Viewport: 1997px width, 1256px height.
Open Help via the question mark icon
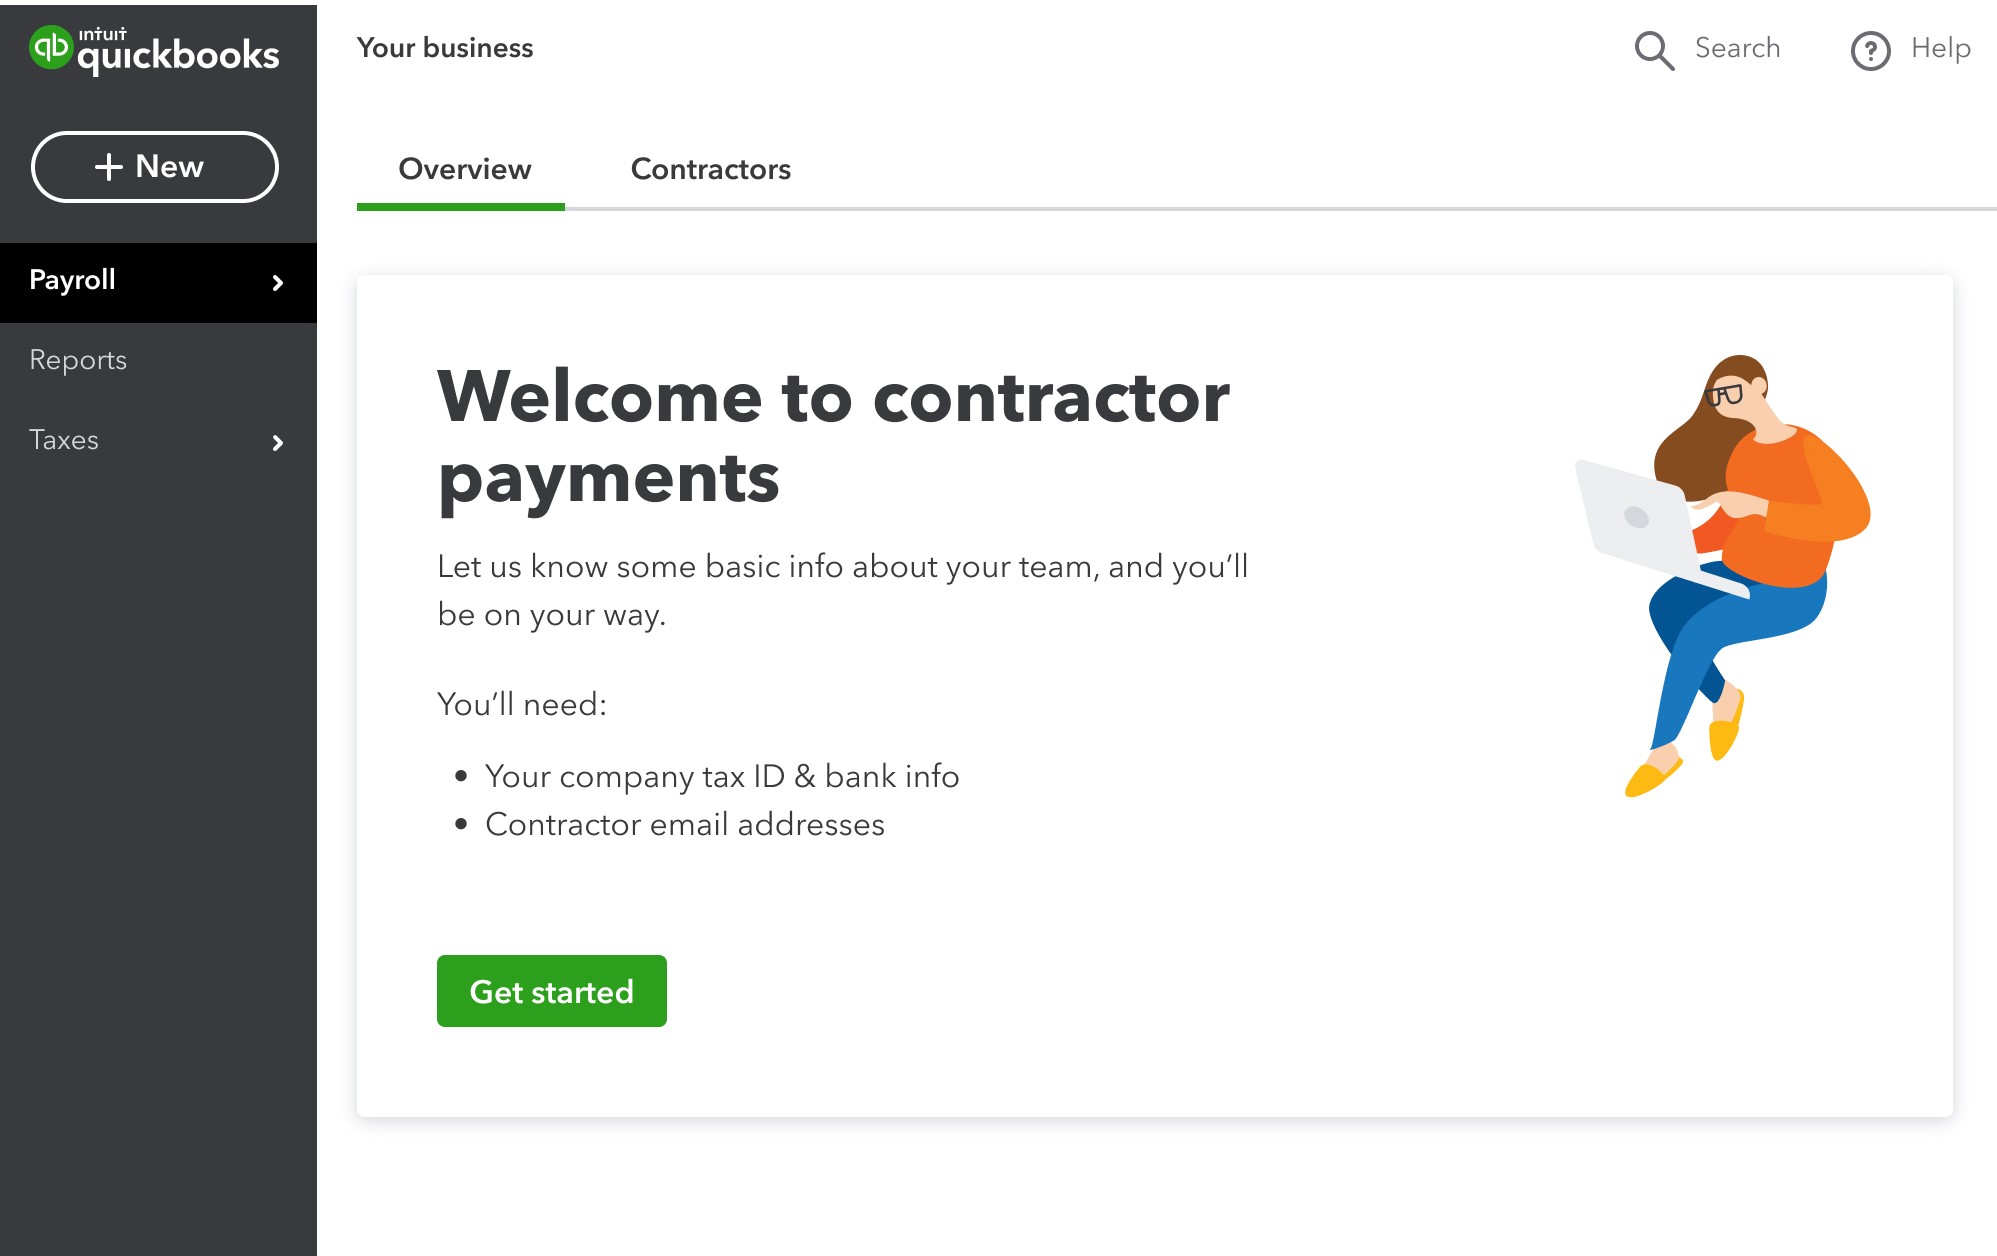pyautogui.click(x=1871, y=49)
